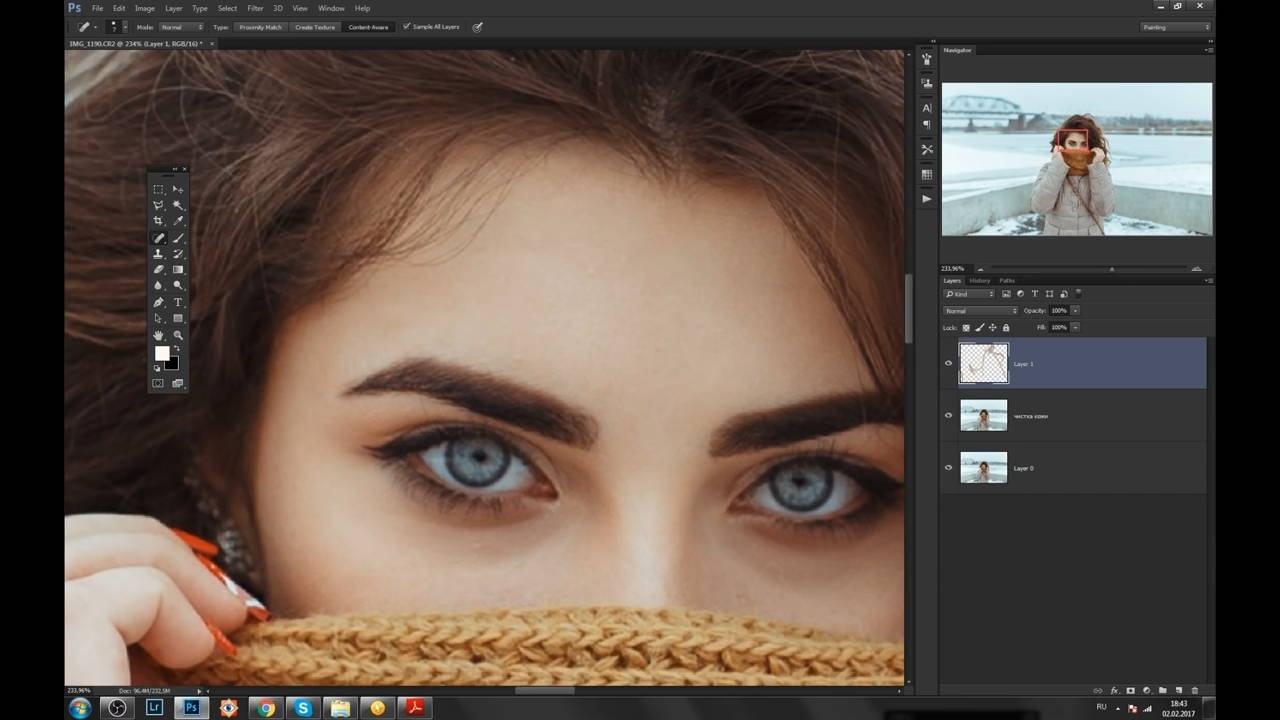This screenshot has height=720, width=1280.
Task: Toggle lock transparent pixels
Action: coord(966,327)
